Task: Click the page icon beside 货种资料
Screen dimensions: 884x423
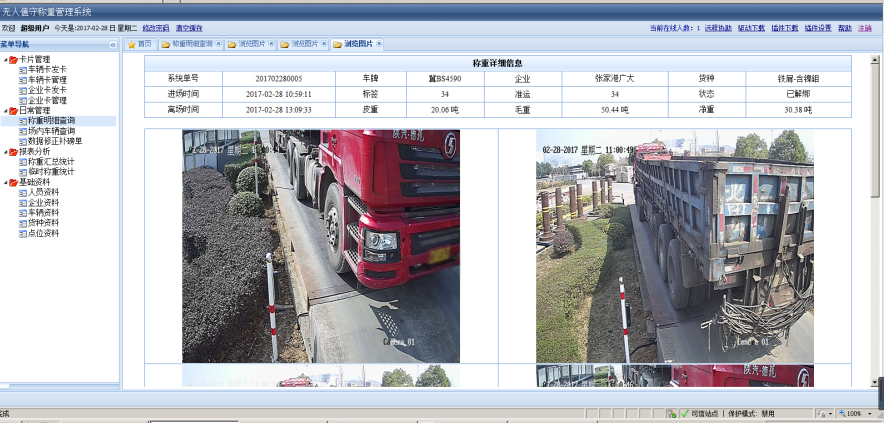Action: (x=23, y=223)
